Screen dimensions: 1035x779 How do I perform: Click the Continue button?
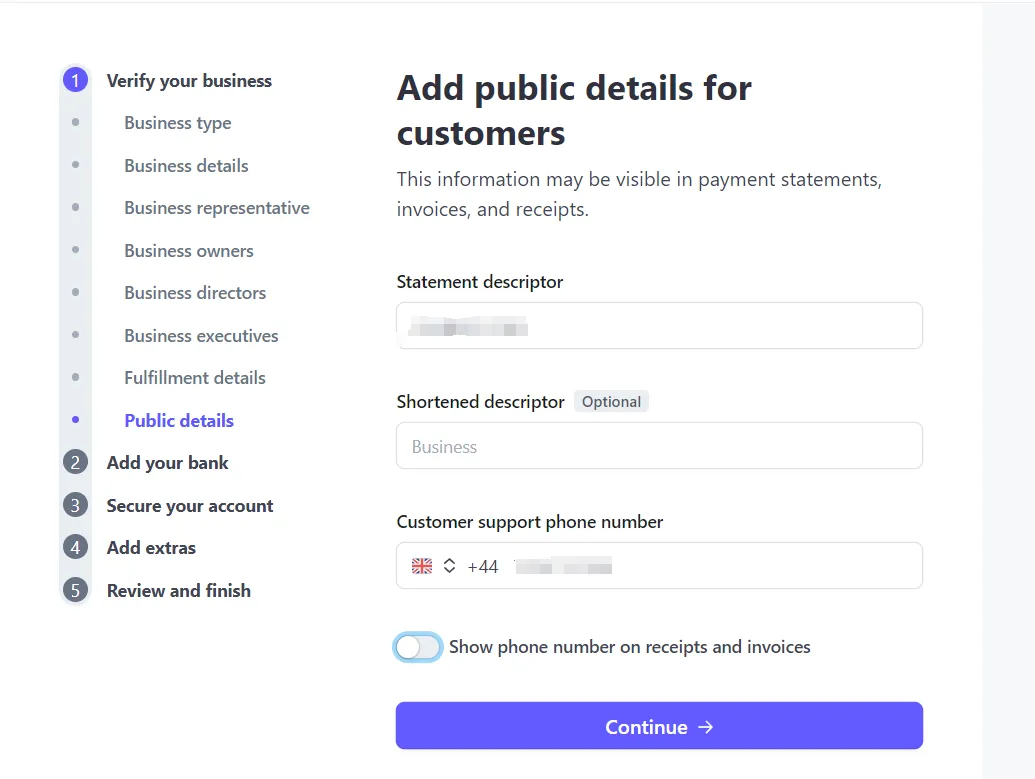click(659, 726)
